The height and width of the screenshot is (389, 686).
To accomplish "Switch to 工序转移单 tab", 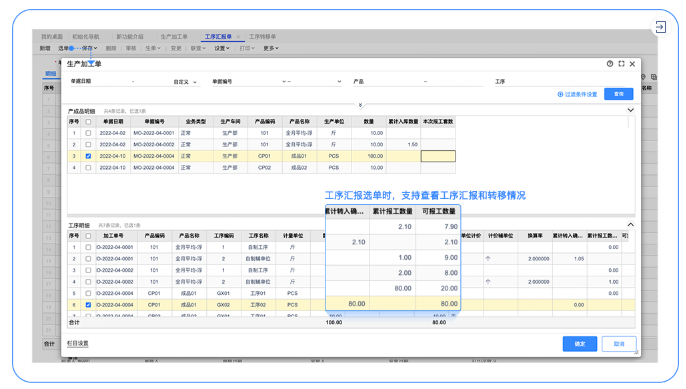I will pos(262,37).
